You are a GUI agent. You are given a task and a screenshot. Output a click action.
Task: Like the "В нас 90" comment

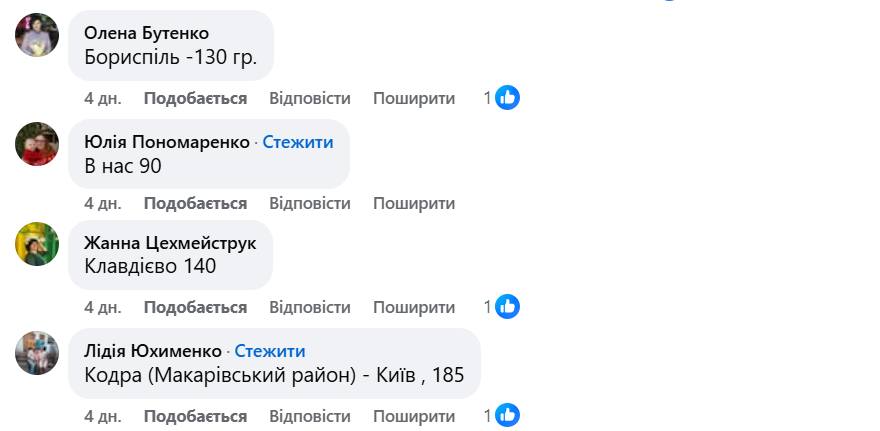[195, 203]
